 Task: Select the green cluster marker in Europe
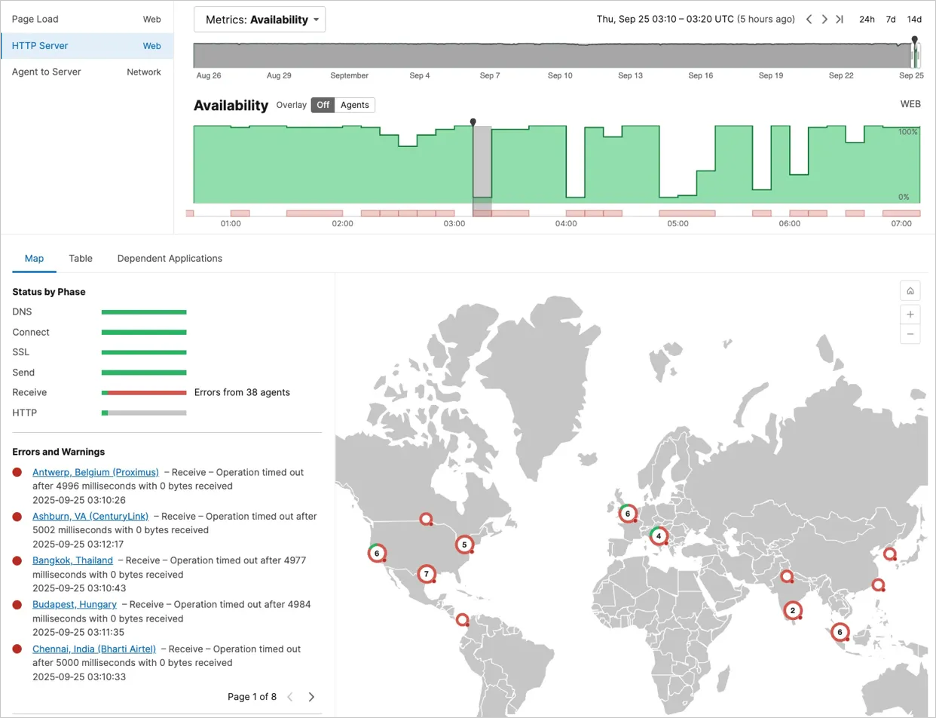(658, 536)
